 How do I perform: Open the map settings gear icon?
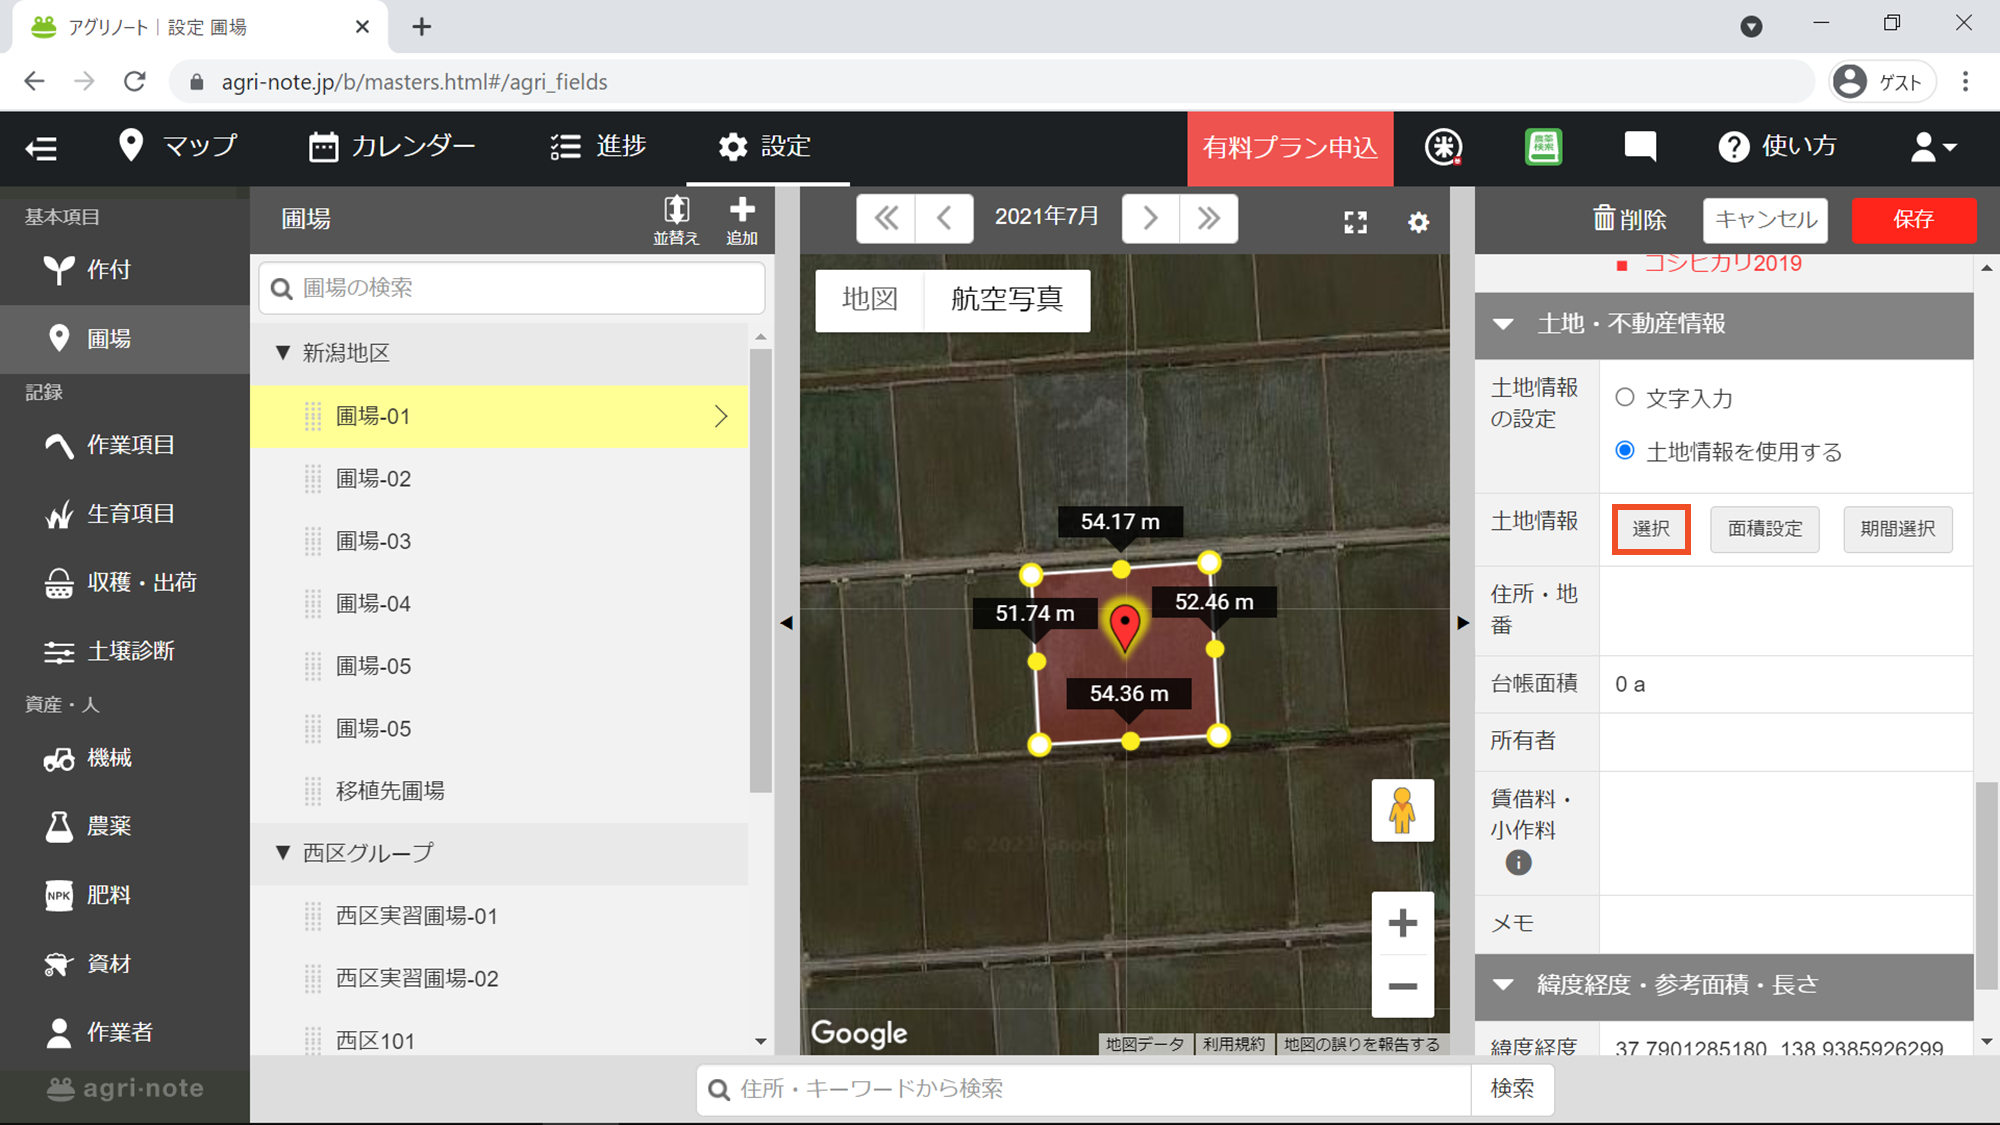(x=1418, y=222)
